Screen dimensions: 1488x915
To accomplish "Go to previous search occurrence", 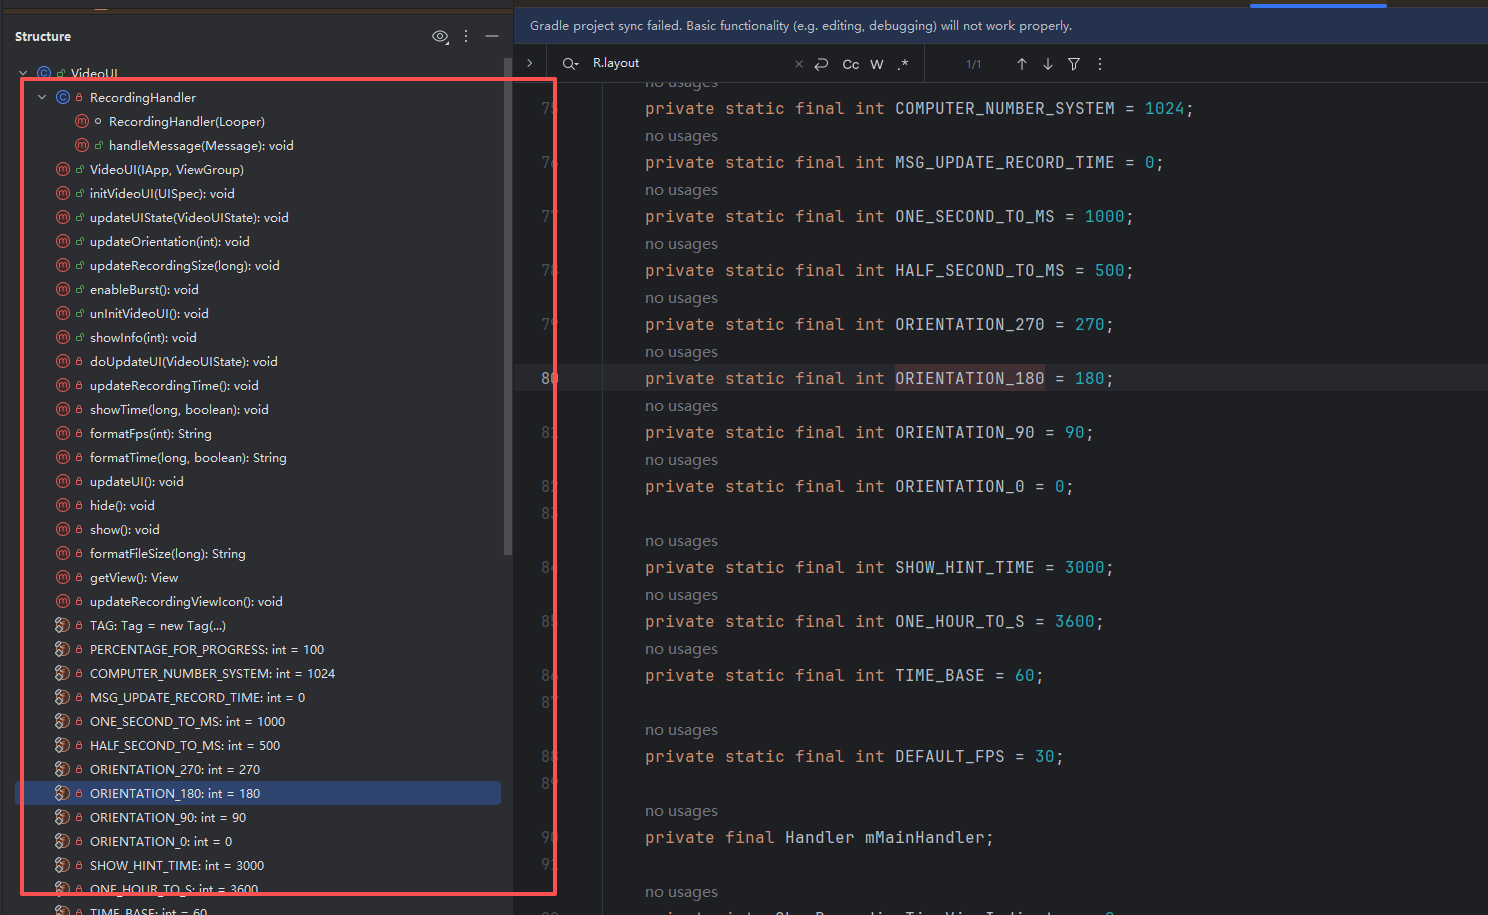I will click(x=1022, y=64).
